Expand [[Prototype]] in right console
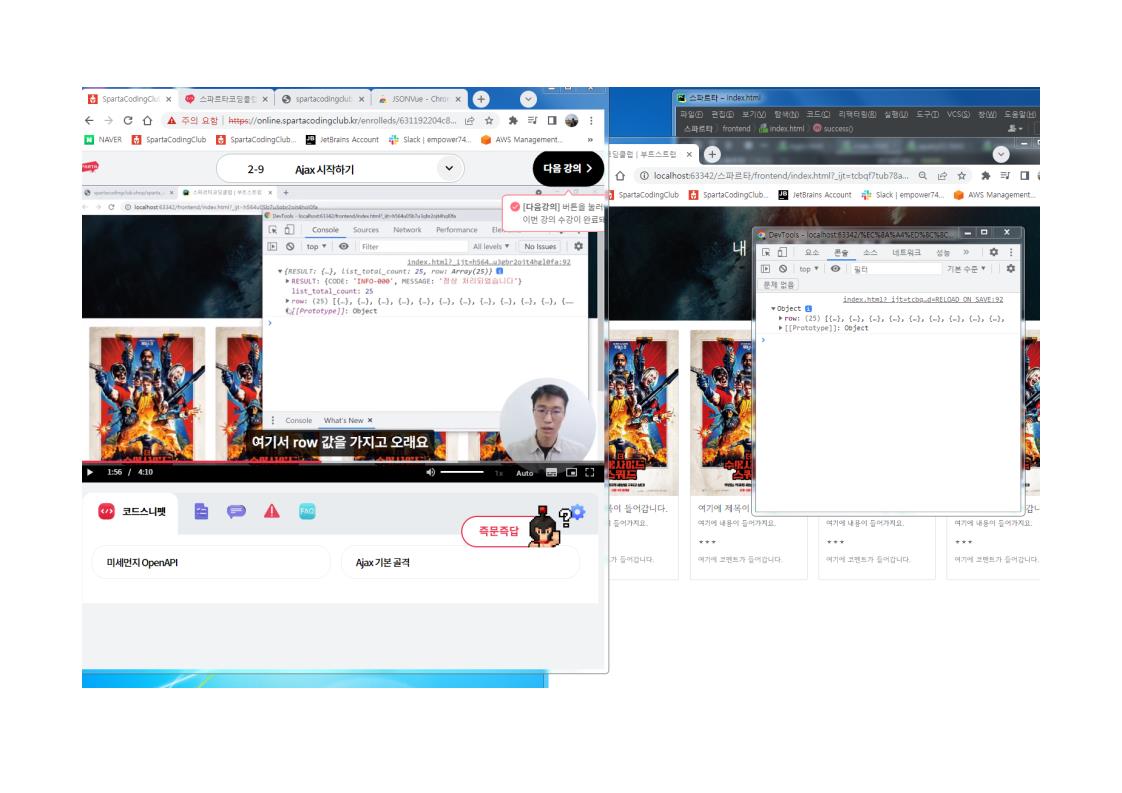Viewport: 1122px width, 793px height. point(781,328)
